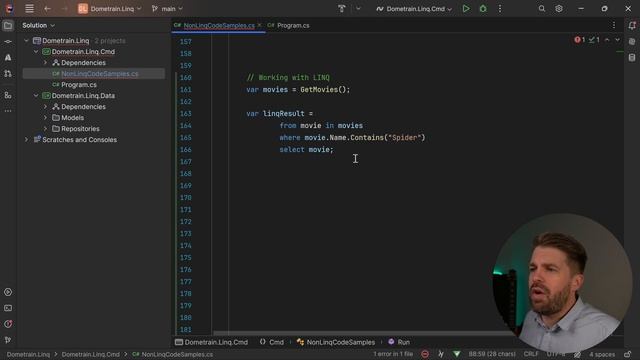640x360 pixels.
Task: Open the Database tool window
Action: (632, 58)
